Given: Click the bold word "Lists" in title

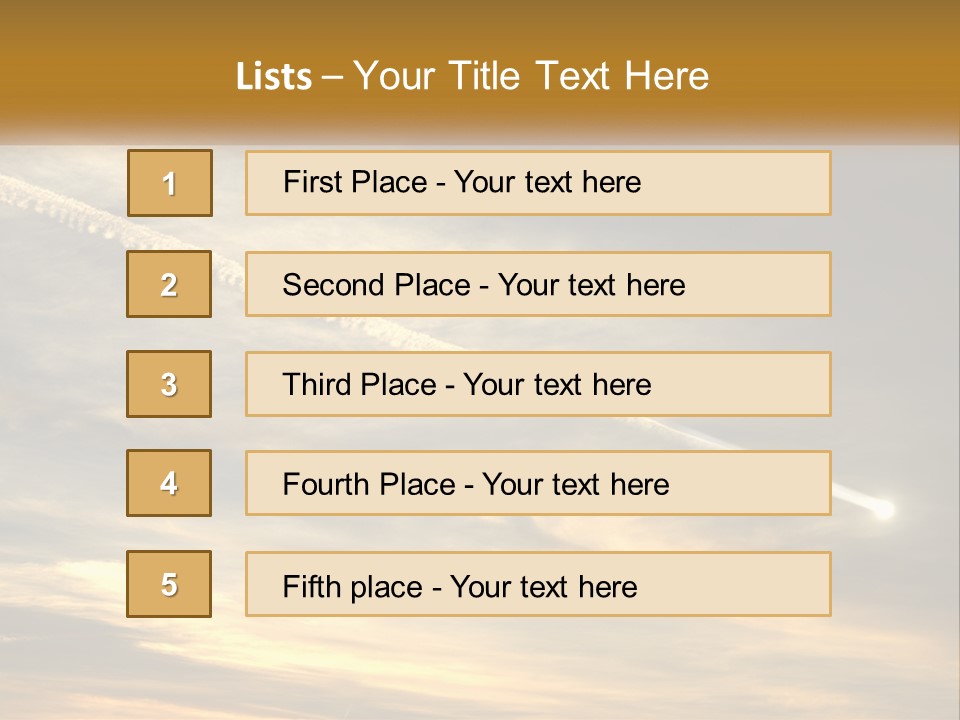Looking at the screenshot, I should click(x=274, y=76).
